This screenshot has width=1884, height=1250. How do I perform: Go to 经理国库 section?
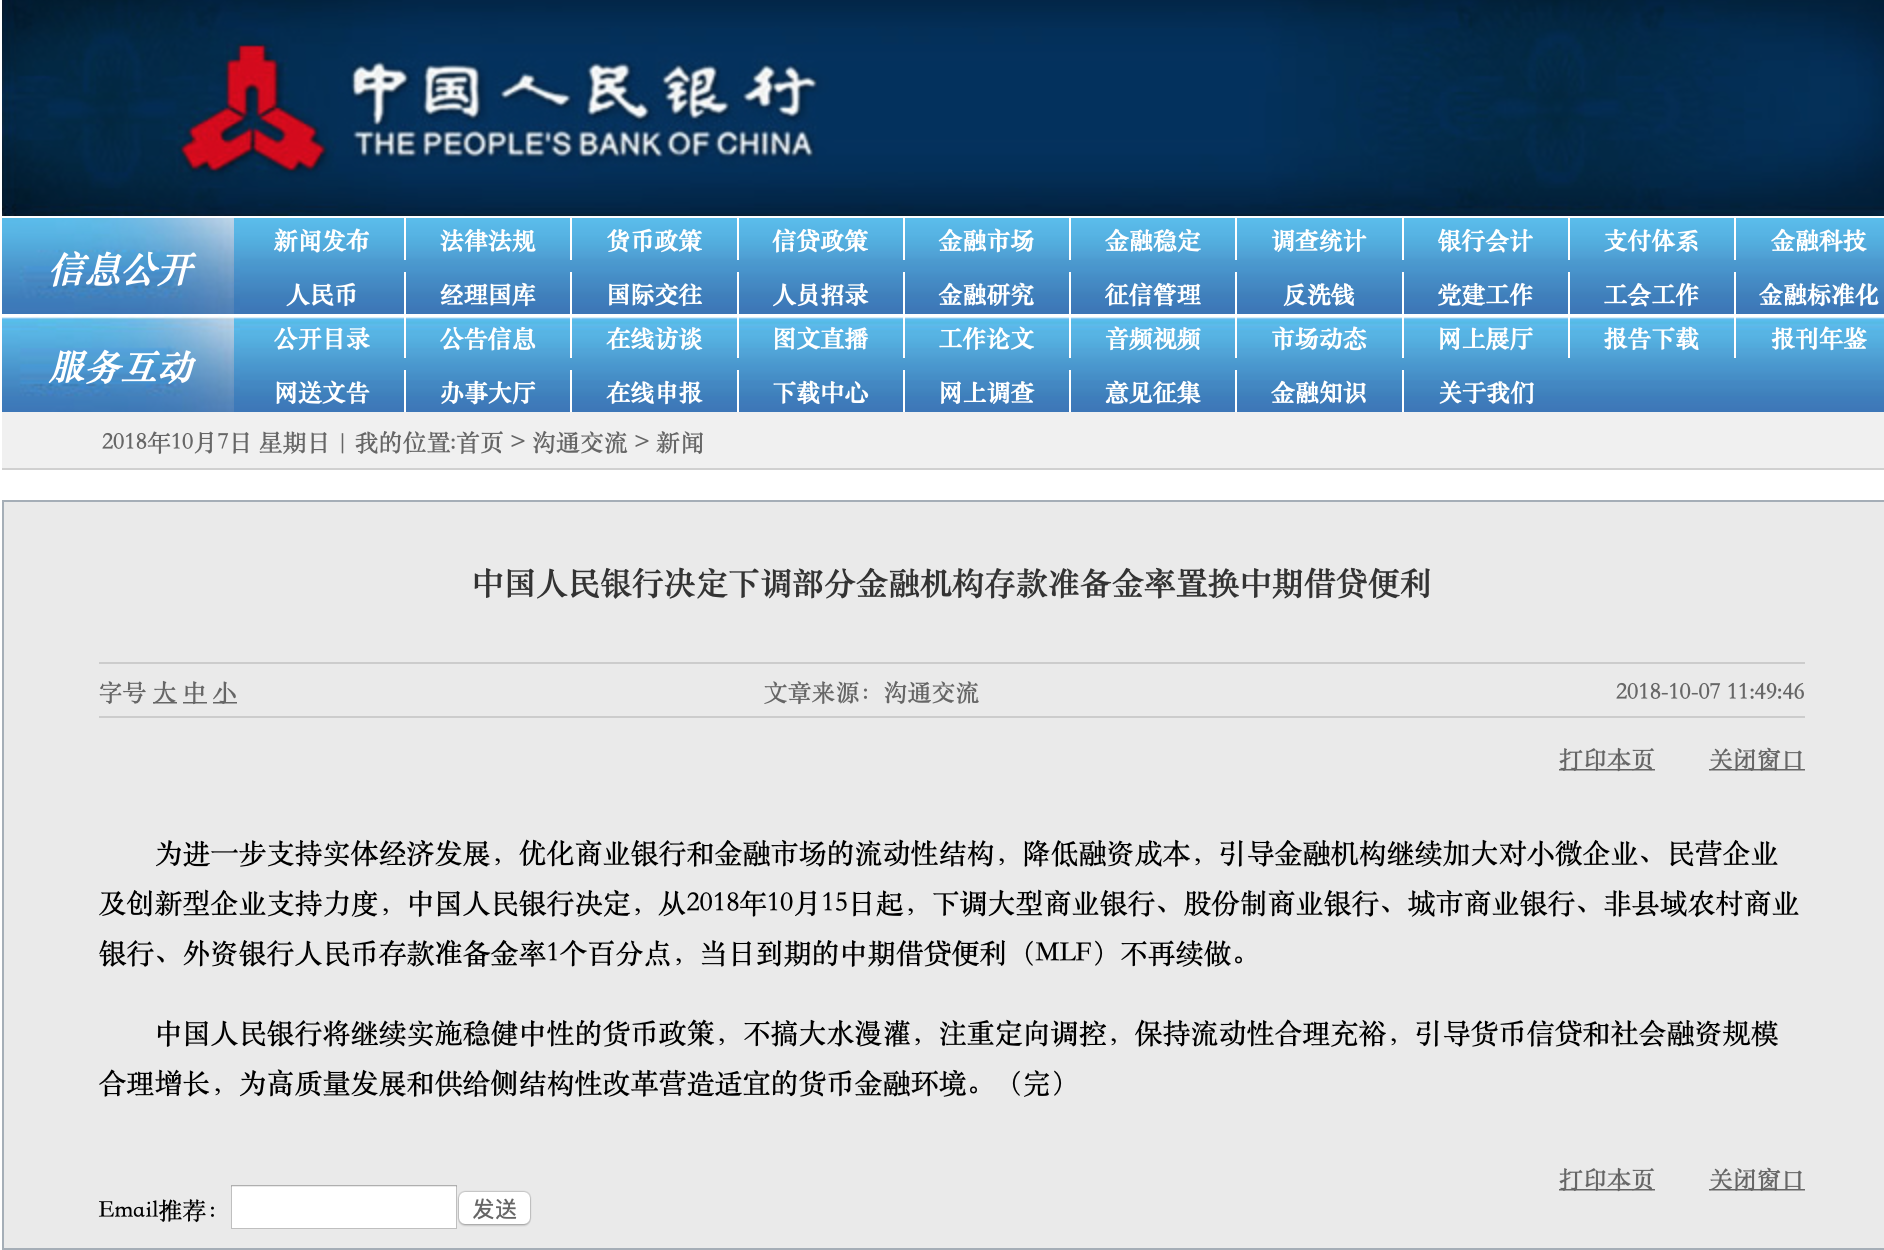[x=487, y=295]
